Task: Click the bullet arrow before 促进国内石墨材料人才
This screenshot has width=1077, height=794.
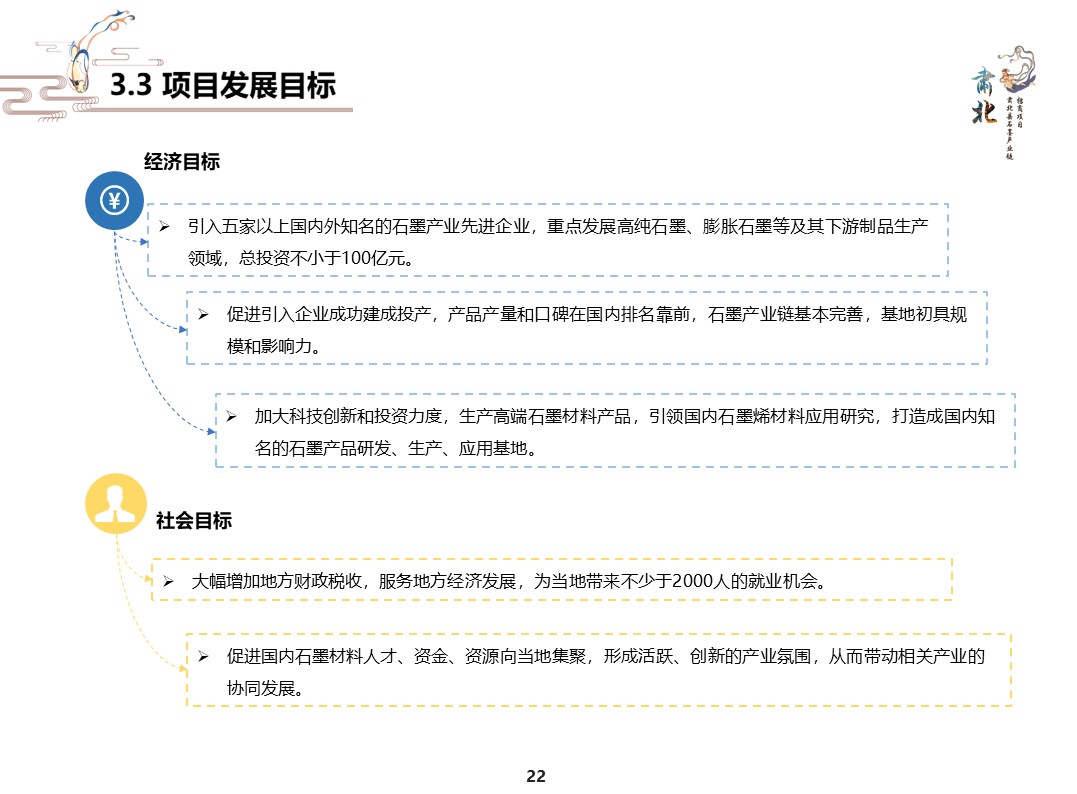Action: coord(203,657)
